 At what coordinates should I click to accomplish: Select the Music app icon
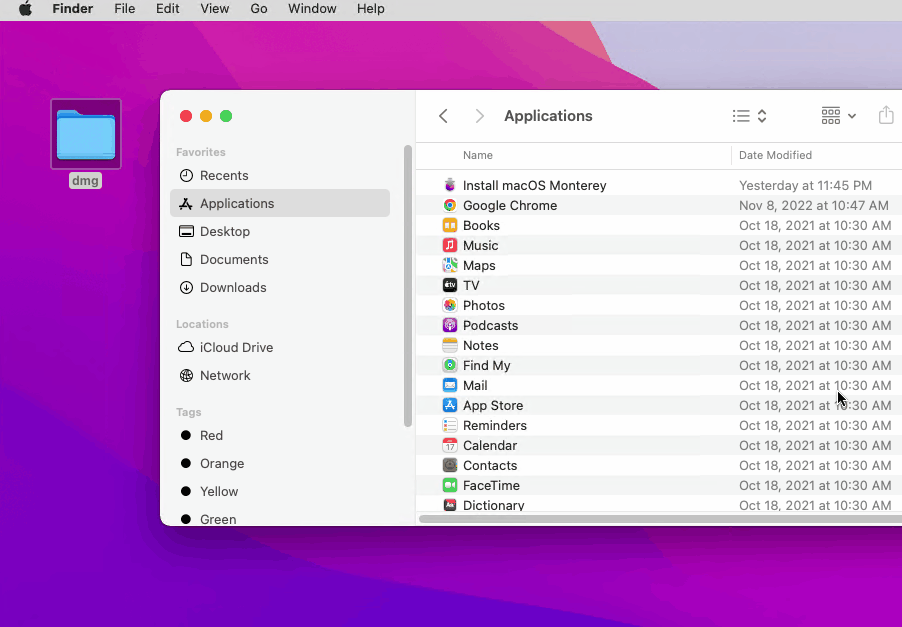[x=450, y=246]
